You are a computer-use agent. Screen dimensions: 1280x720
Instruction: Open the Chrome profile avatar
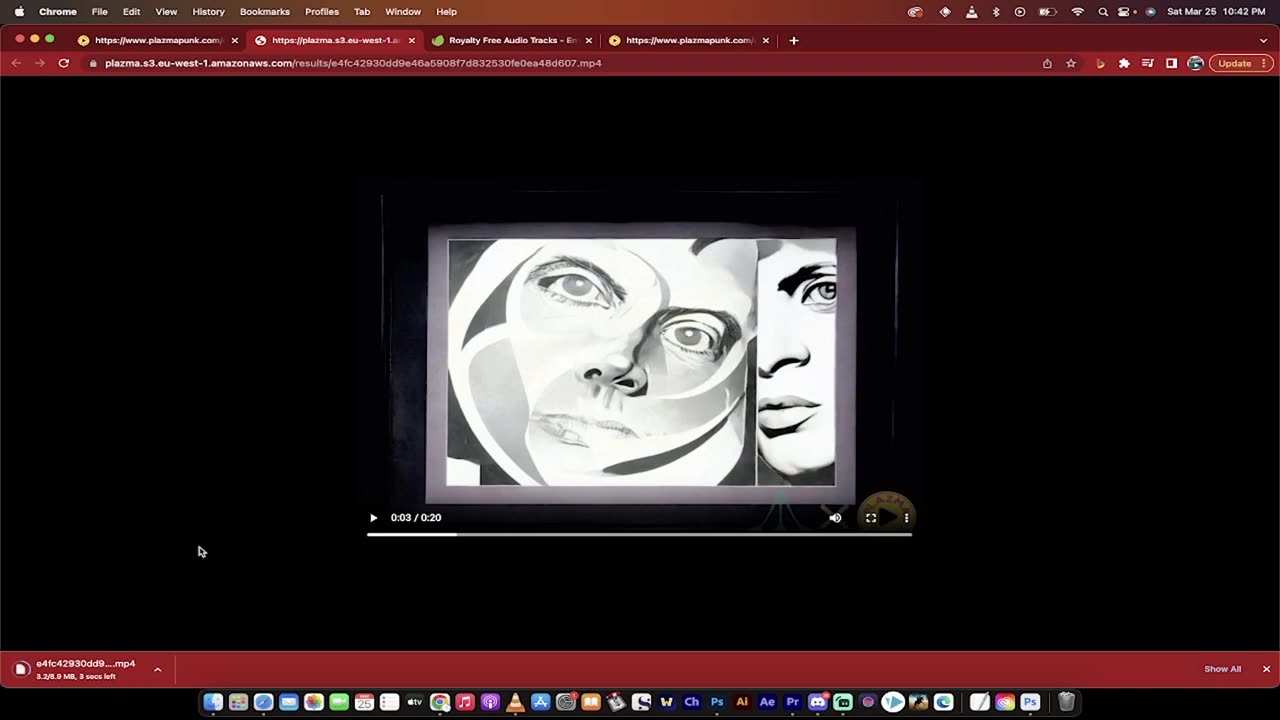(x=1195, y=63)
